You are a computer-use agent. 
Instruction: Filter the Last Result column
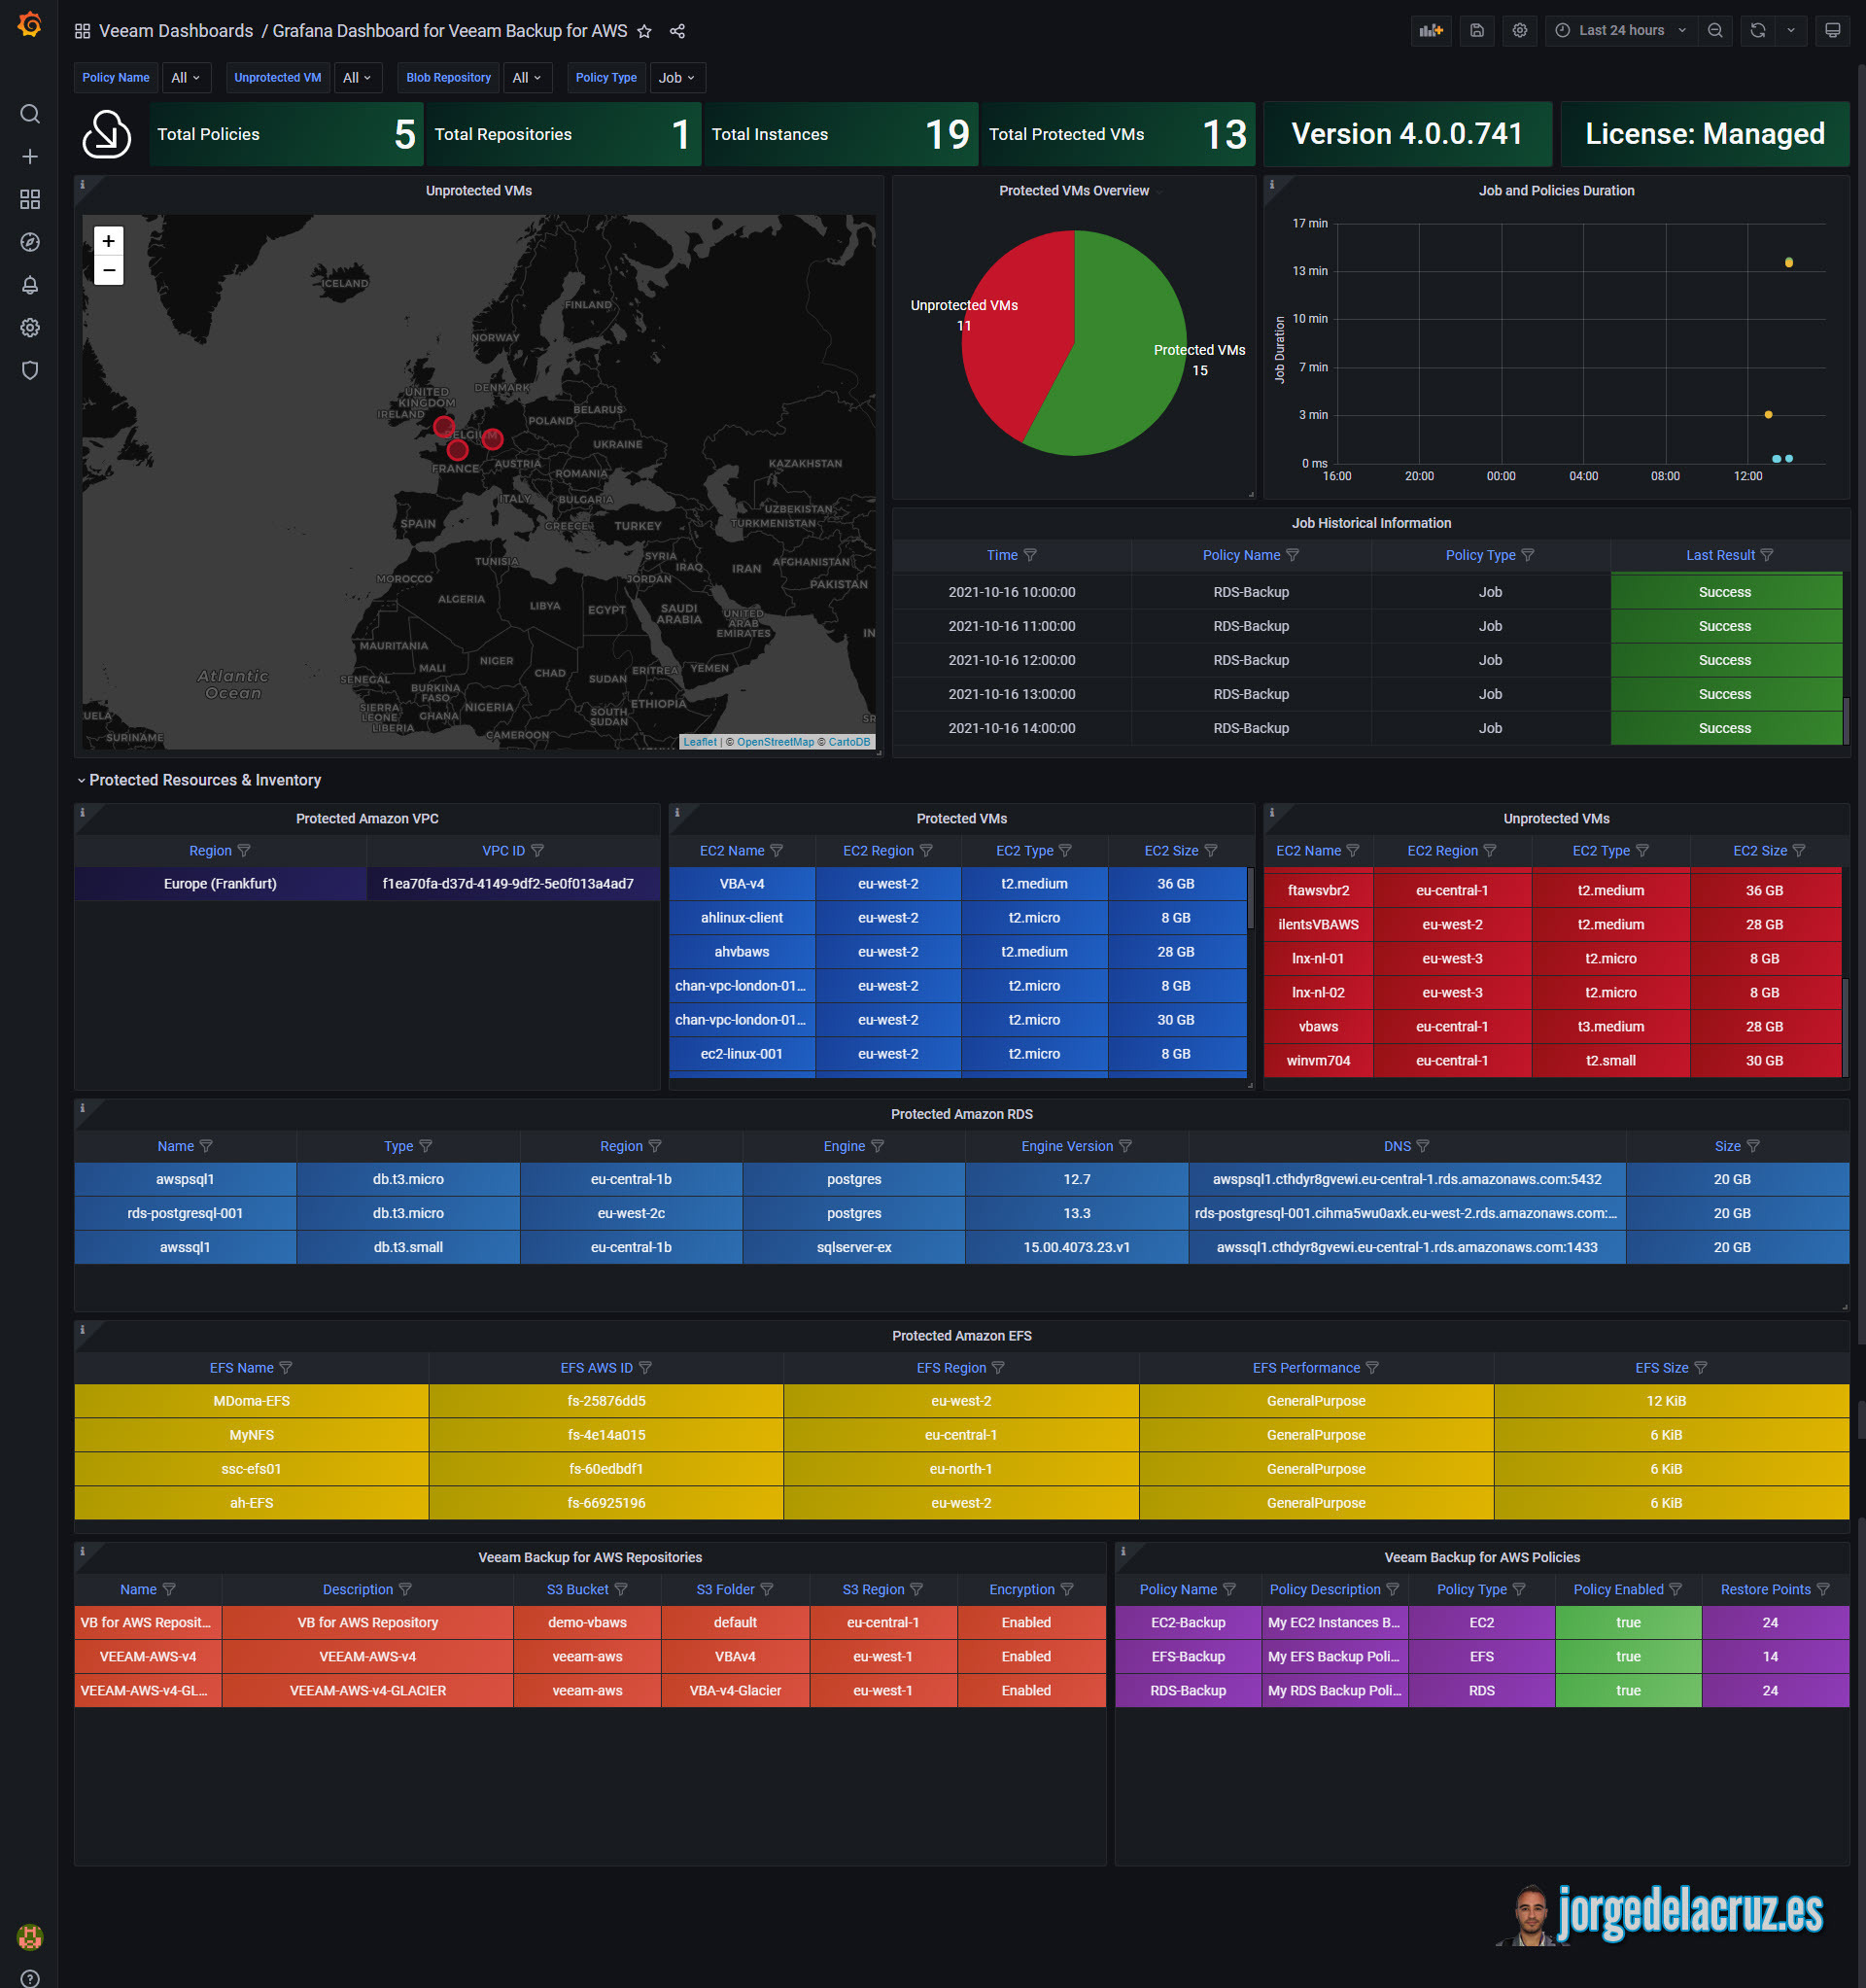click(x=1767, y=555)
